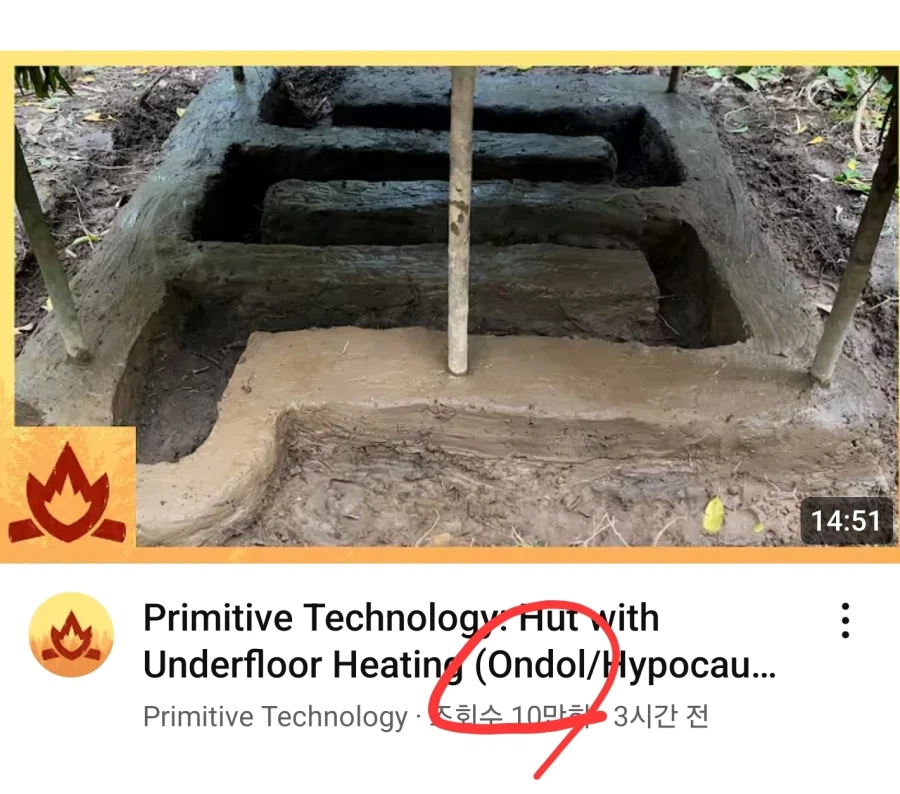Open the three-dot video options menu
Screen dimensions: 900x794
844,621
